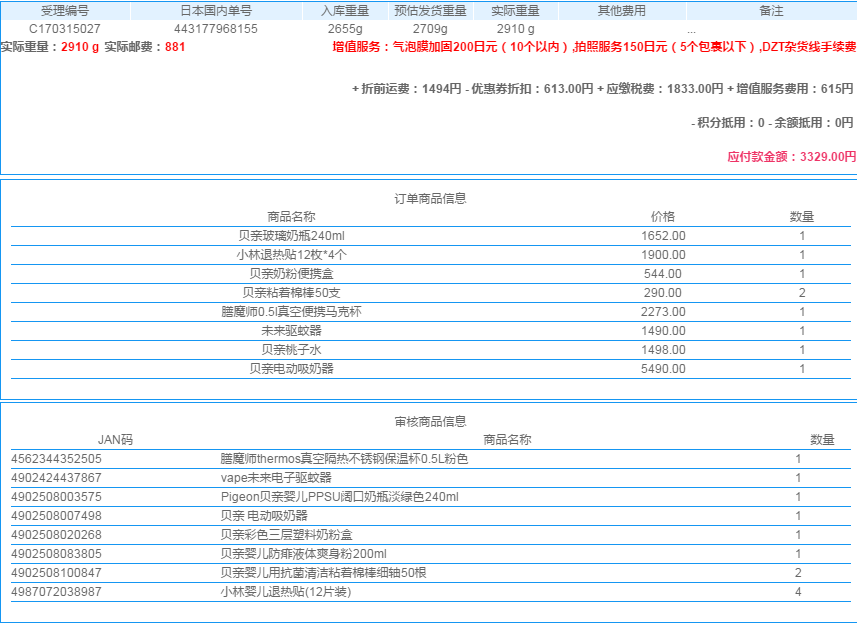This screenshot has height=624, width=857.
Task: Select JAN code 4902508020268
Action: (56, 534)
